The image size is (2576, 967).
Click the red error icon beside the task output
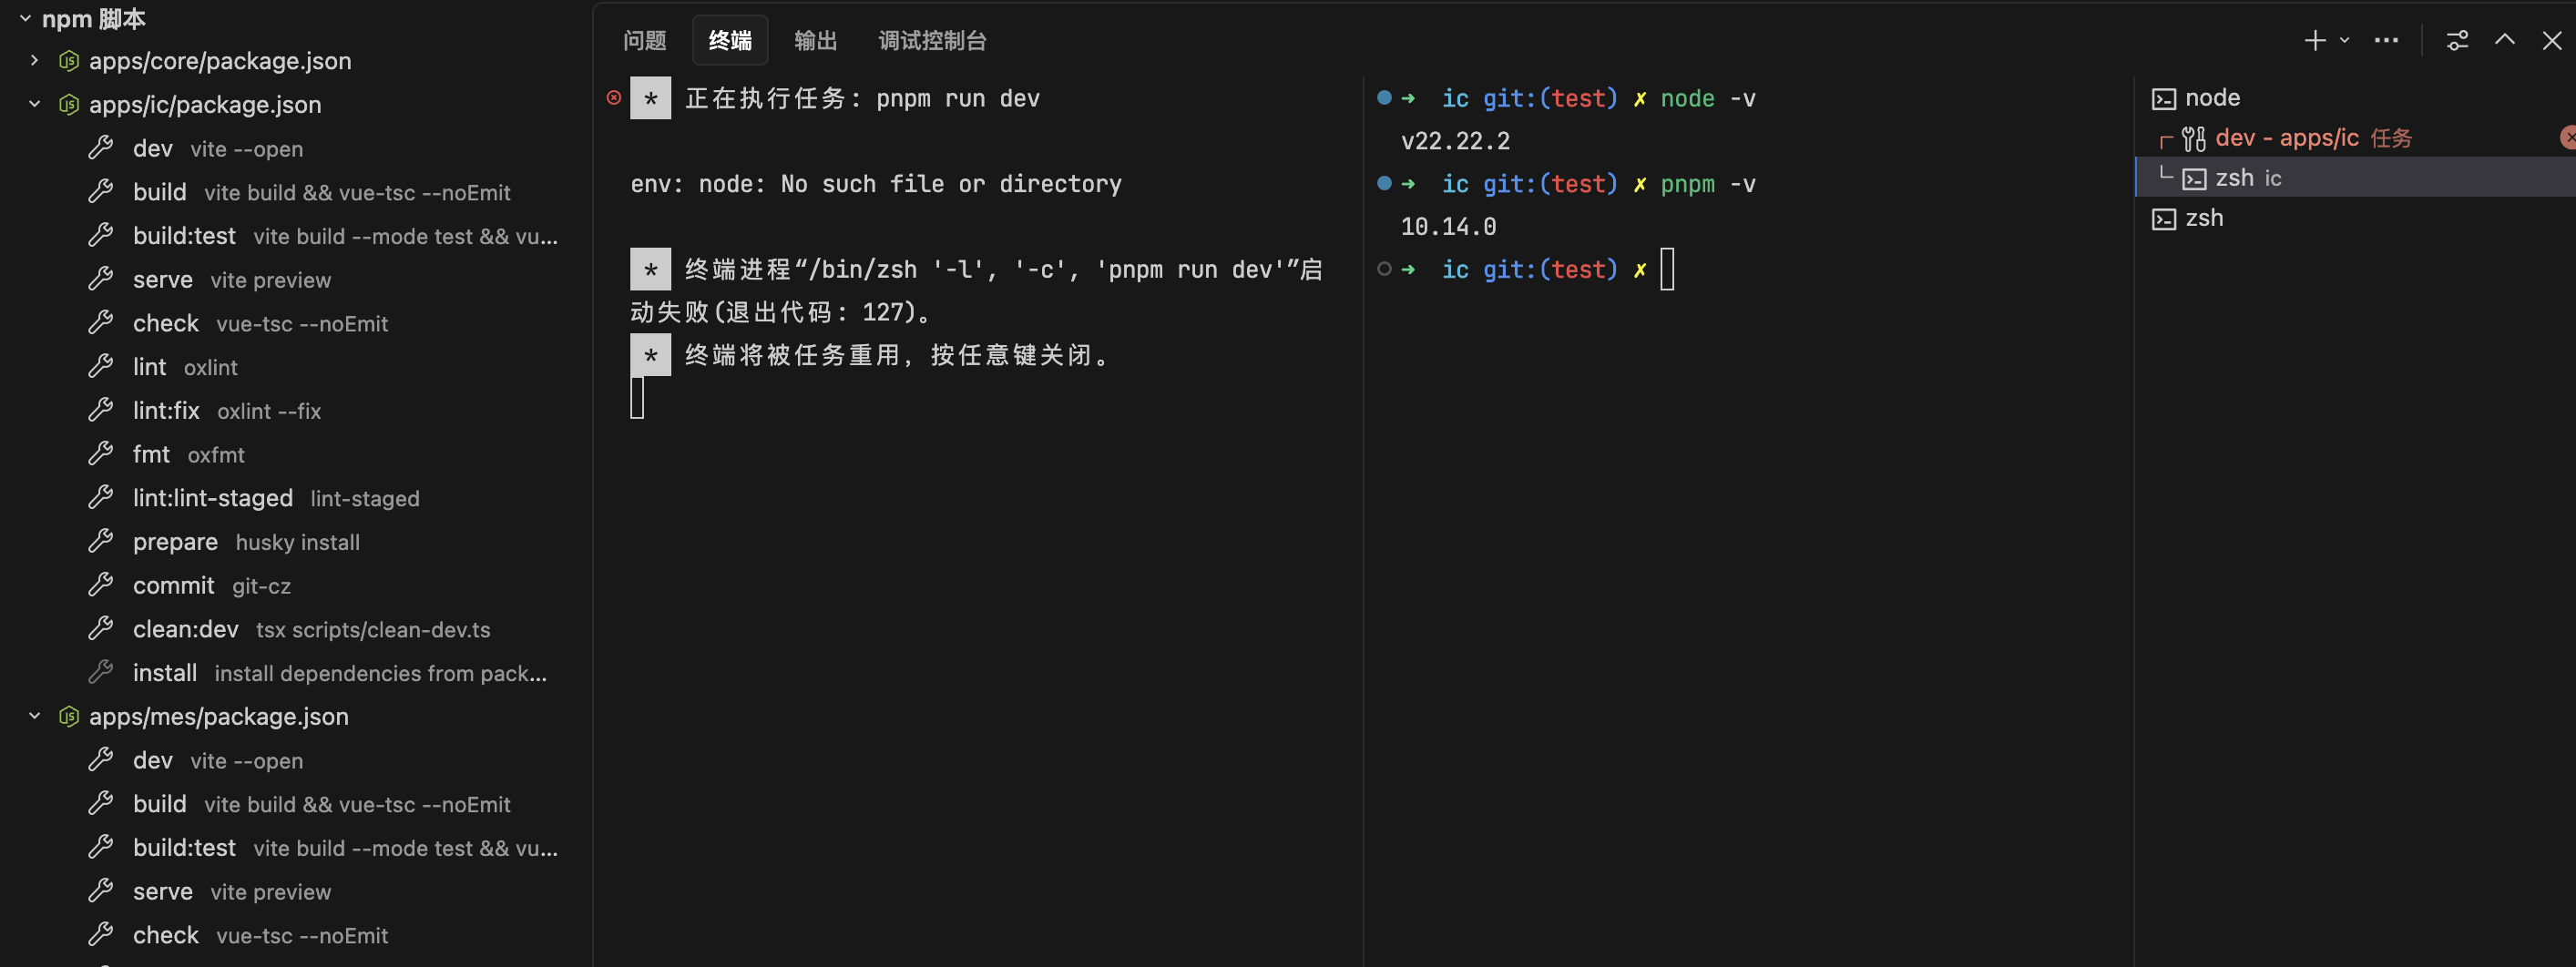(614, 97)
